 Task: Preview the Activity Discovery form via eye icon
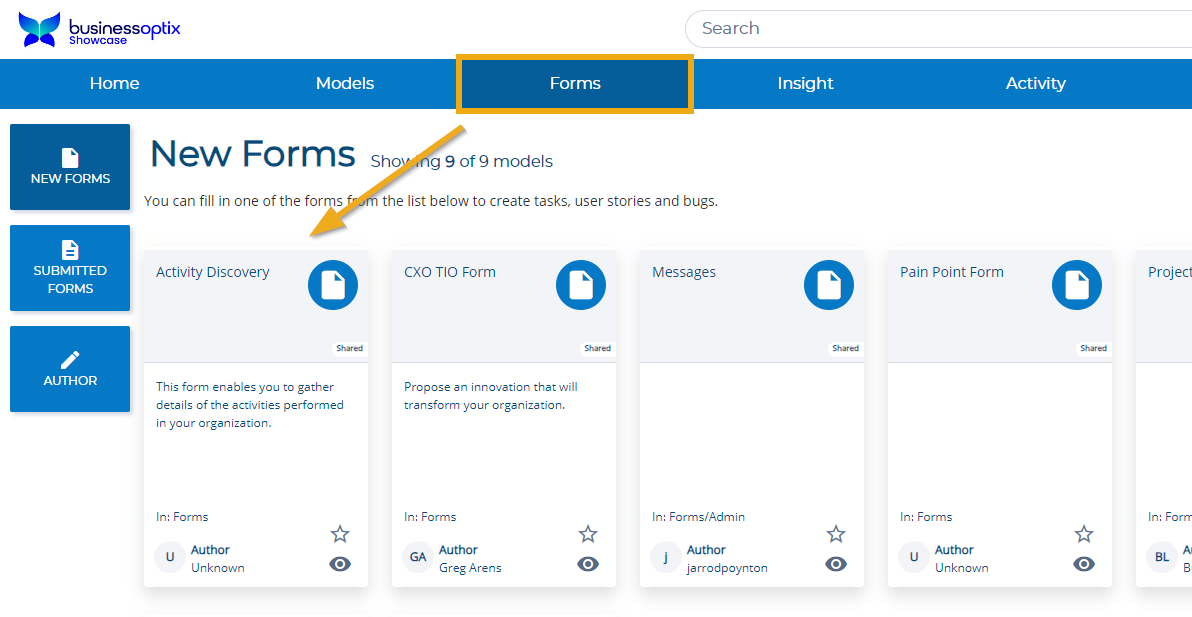point(340,564)
